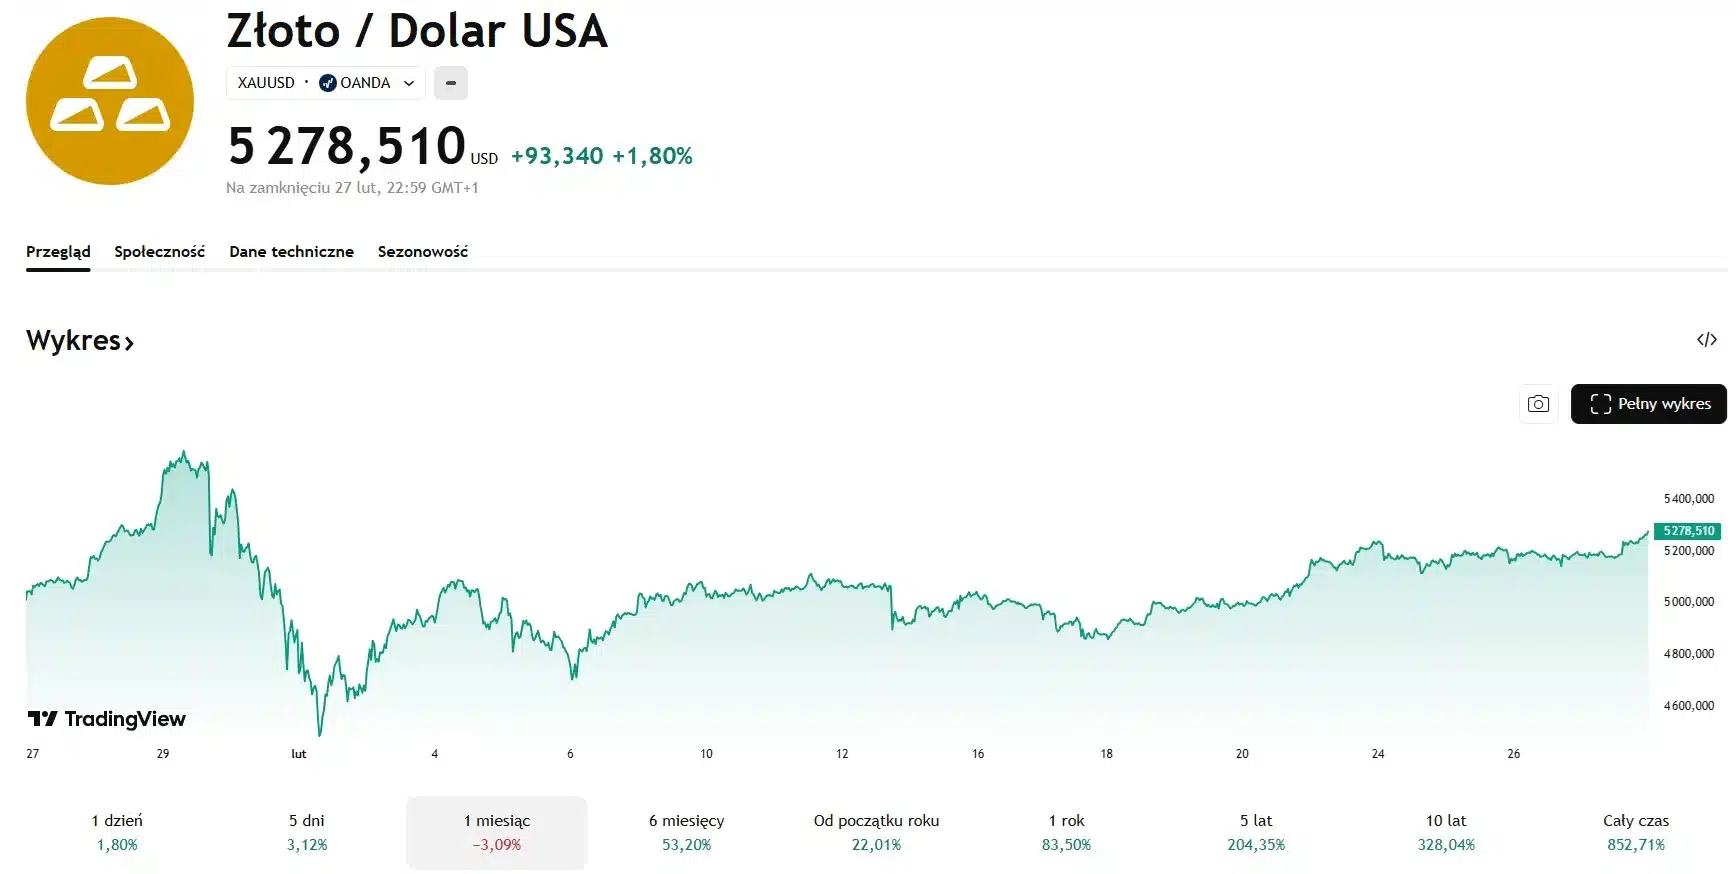Click the minus button beside OANDA
The height and width of the screenshot is (874, 1736).
(x=451, y=83)
